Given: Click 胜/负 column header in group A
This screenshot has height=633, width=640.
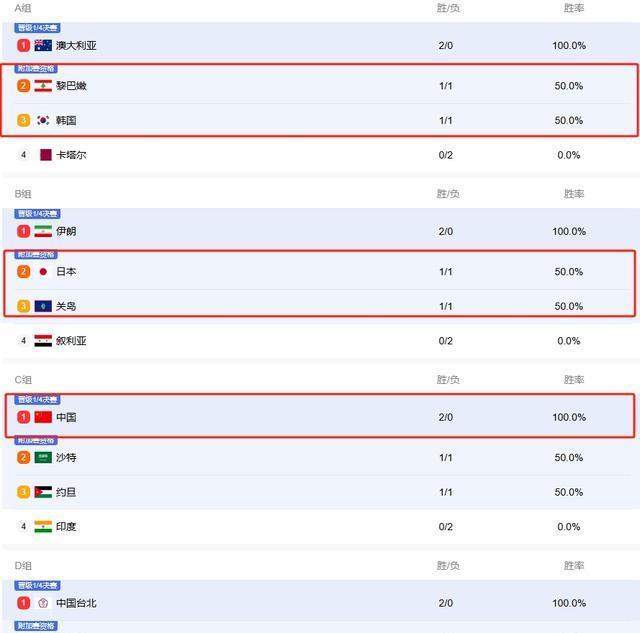Looking at the screenshot, I should click(448, 8).
